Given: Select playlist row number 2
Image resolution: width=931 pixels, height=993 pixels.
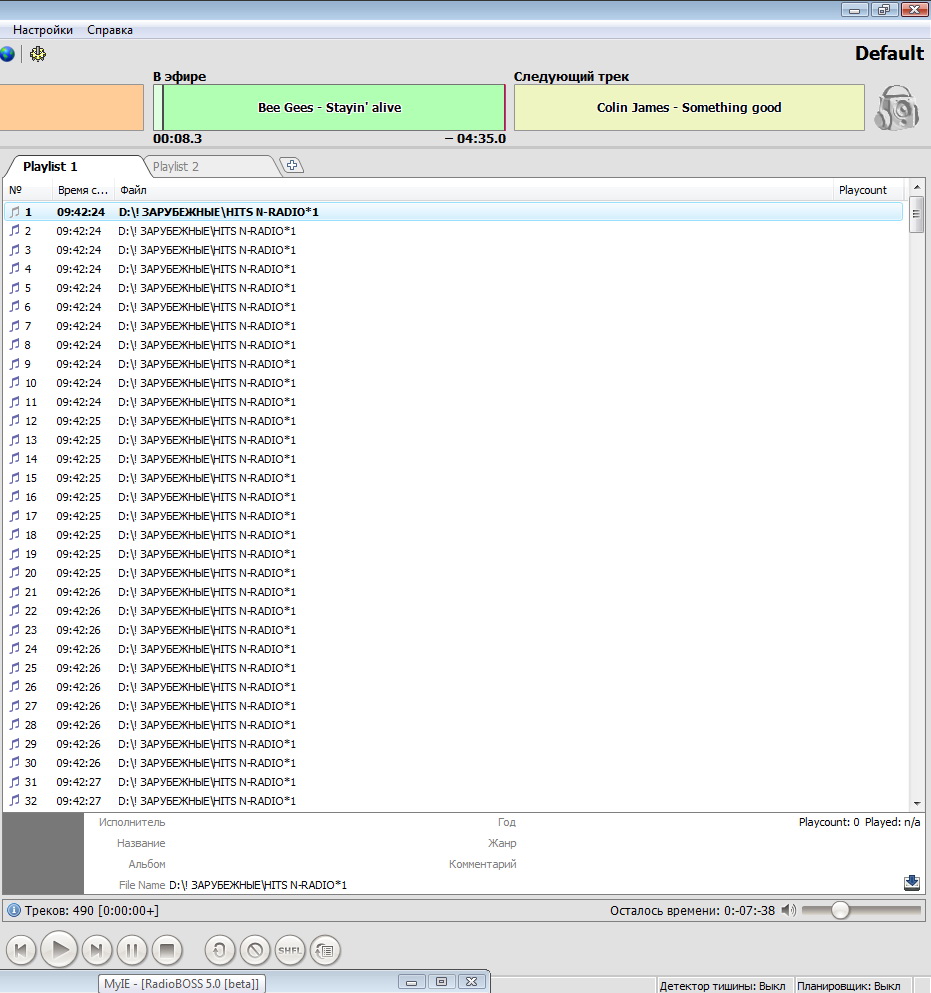Looking at the screenshot, I should click(x=453, y=231).
